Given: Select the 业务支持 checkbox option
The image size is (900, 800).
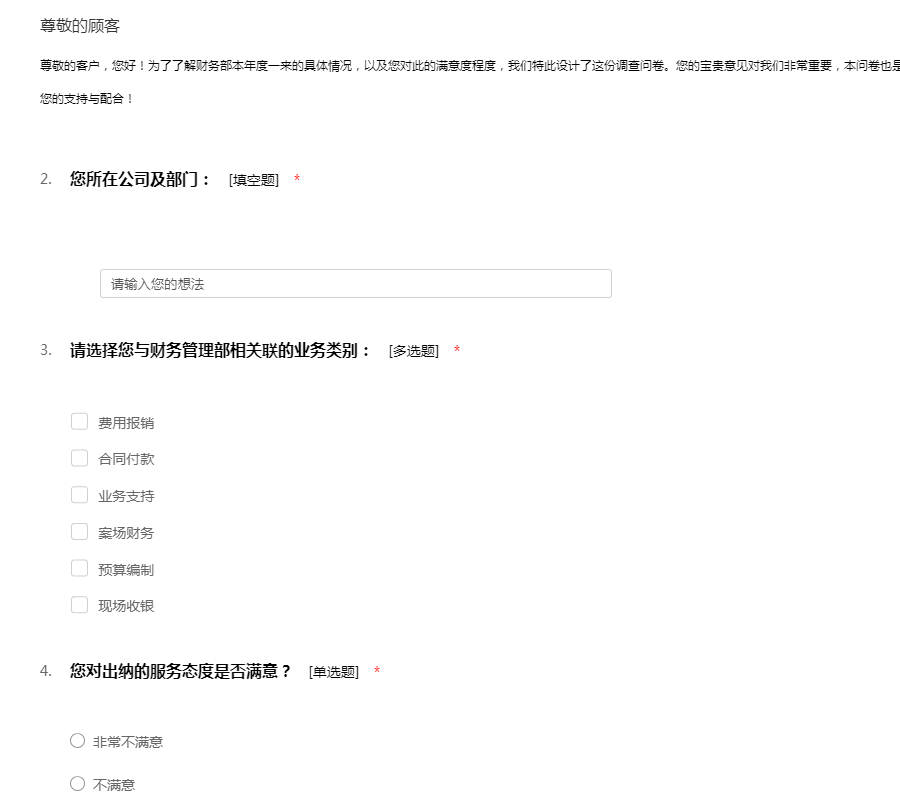Looking at the screenshot, I should tap(80, 495).
